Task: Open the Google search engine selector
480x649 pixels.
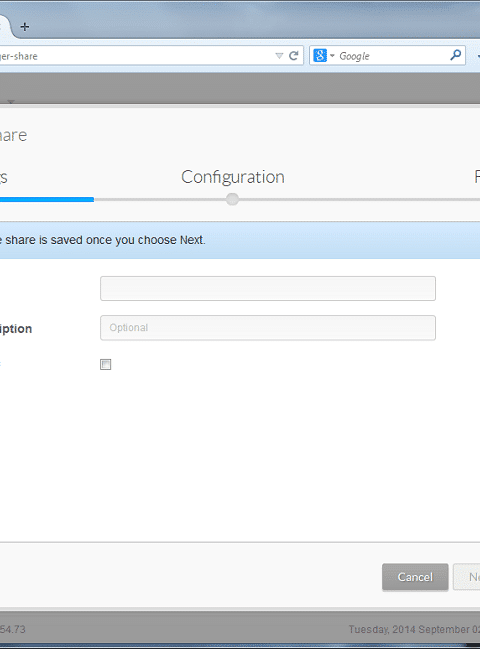Action: pyautogui.click(x=324, y=55)
